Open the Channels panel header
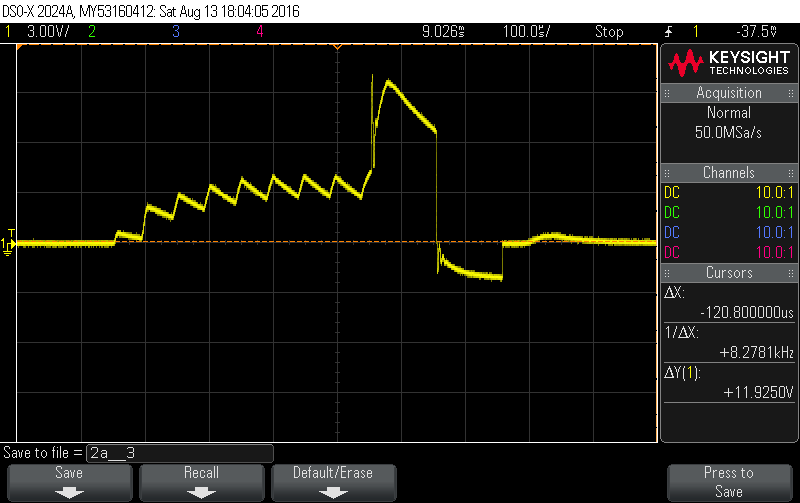Image resolution: width=800 pixels, height=503 pixels. click(729, 173)
